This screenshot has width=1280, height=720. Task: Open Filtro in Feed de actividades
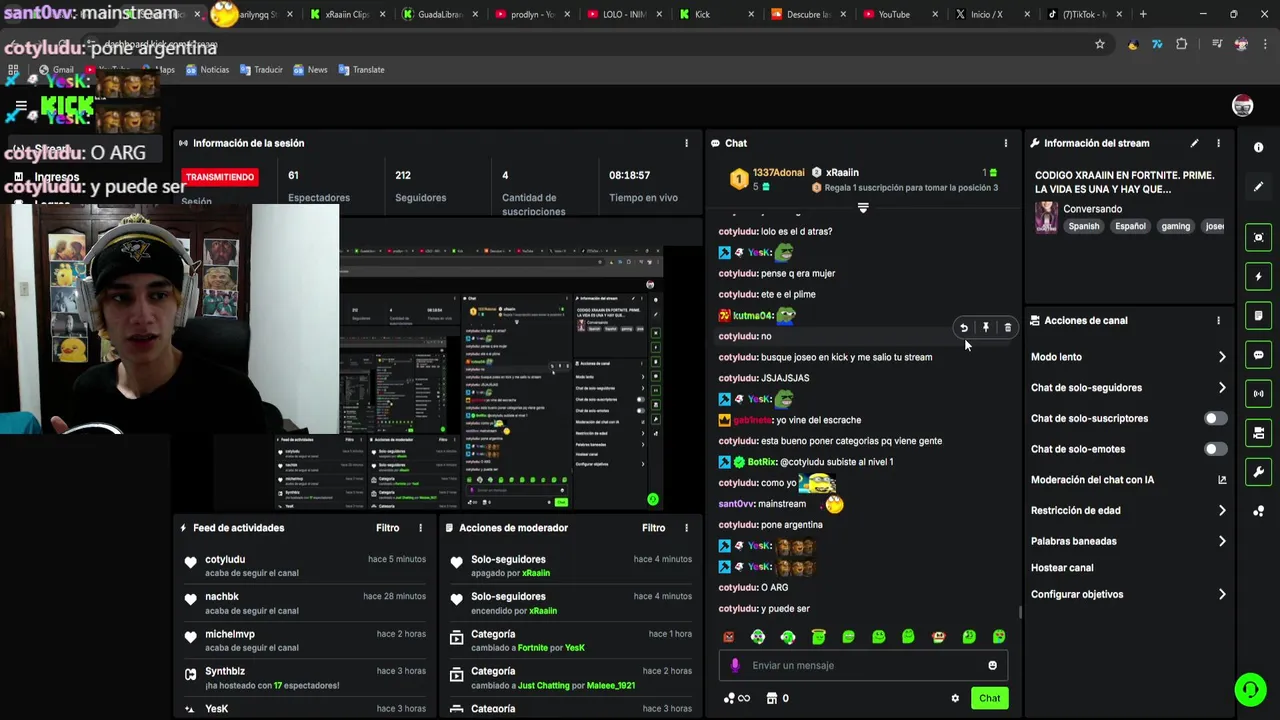[387, 528]
